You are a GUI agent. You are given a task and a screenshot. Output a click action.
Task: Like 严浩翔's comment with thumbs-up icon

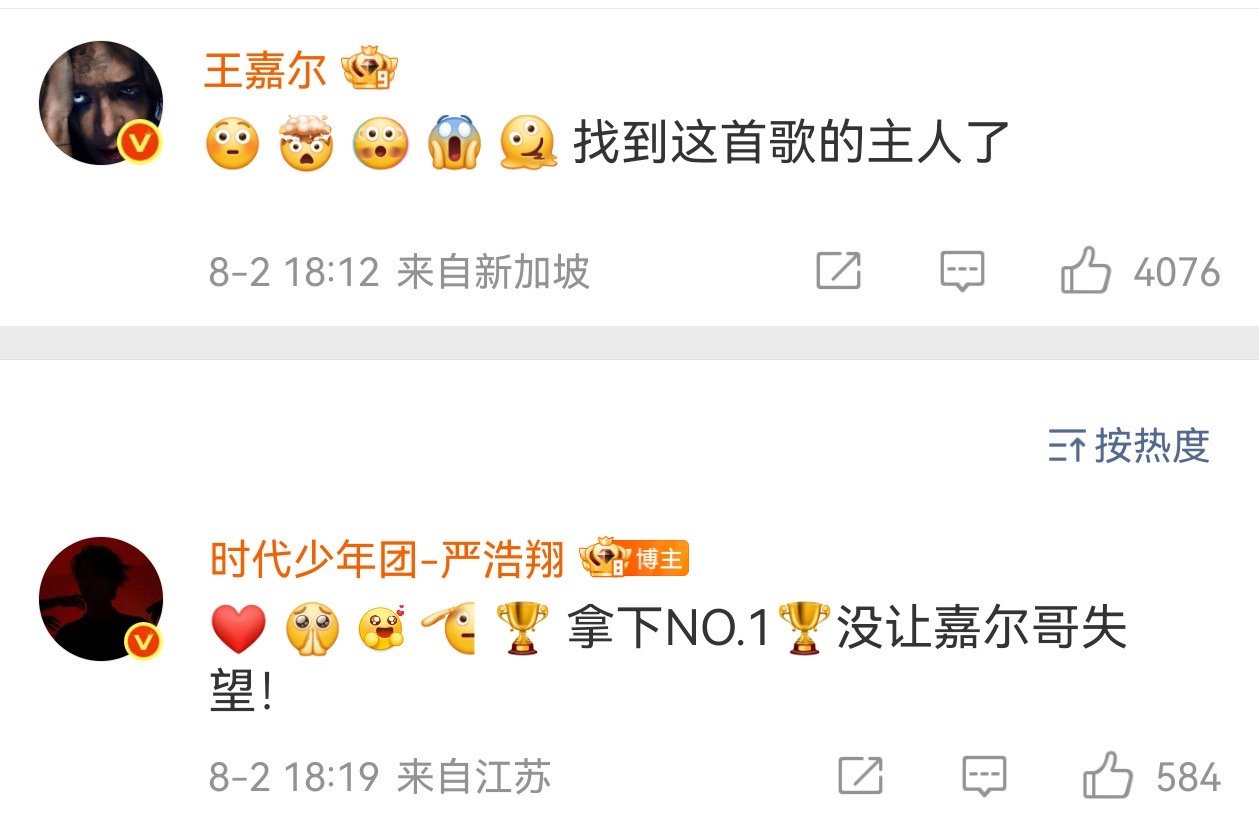pos(1108,775)
